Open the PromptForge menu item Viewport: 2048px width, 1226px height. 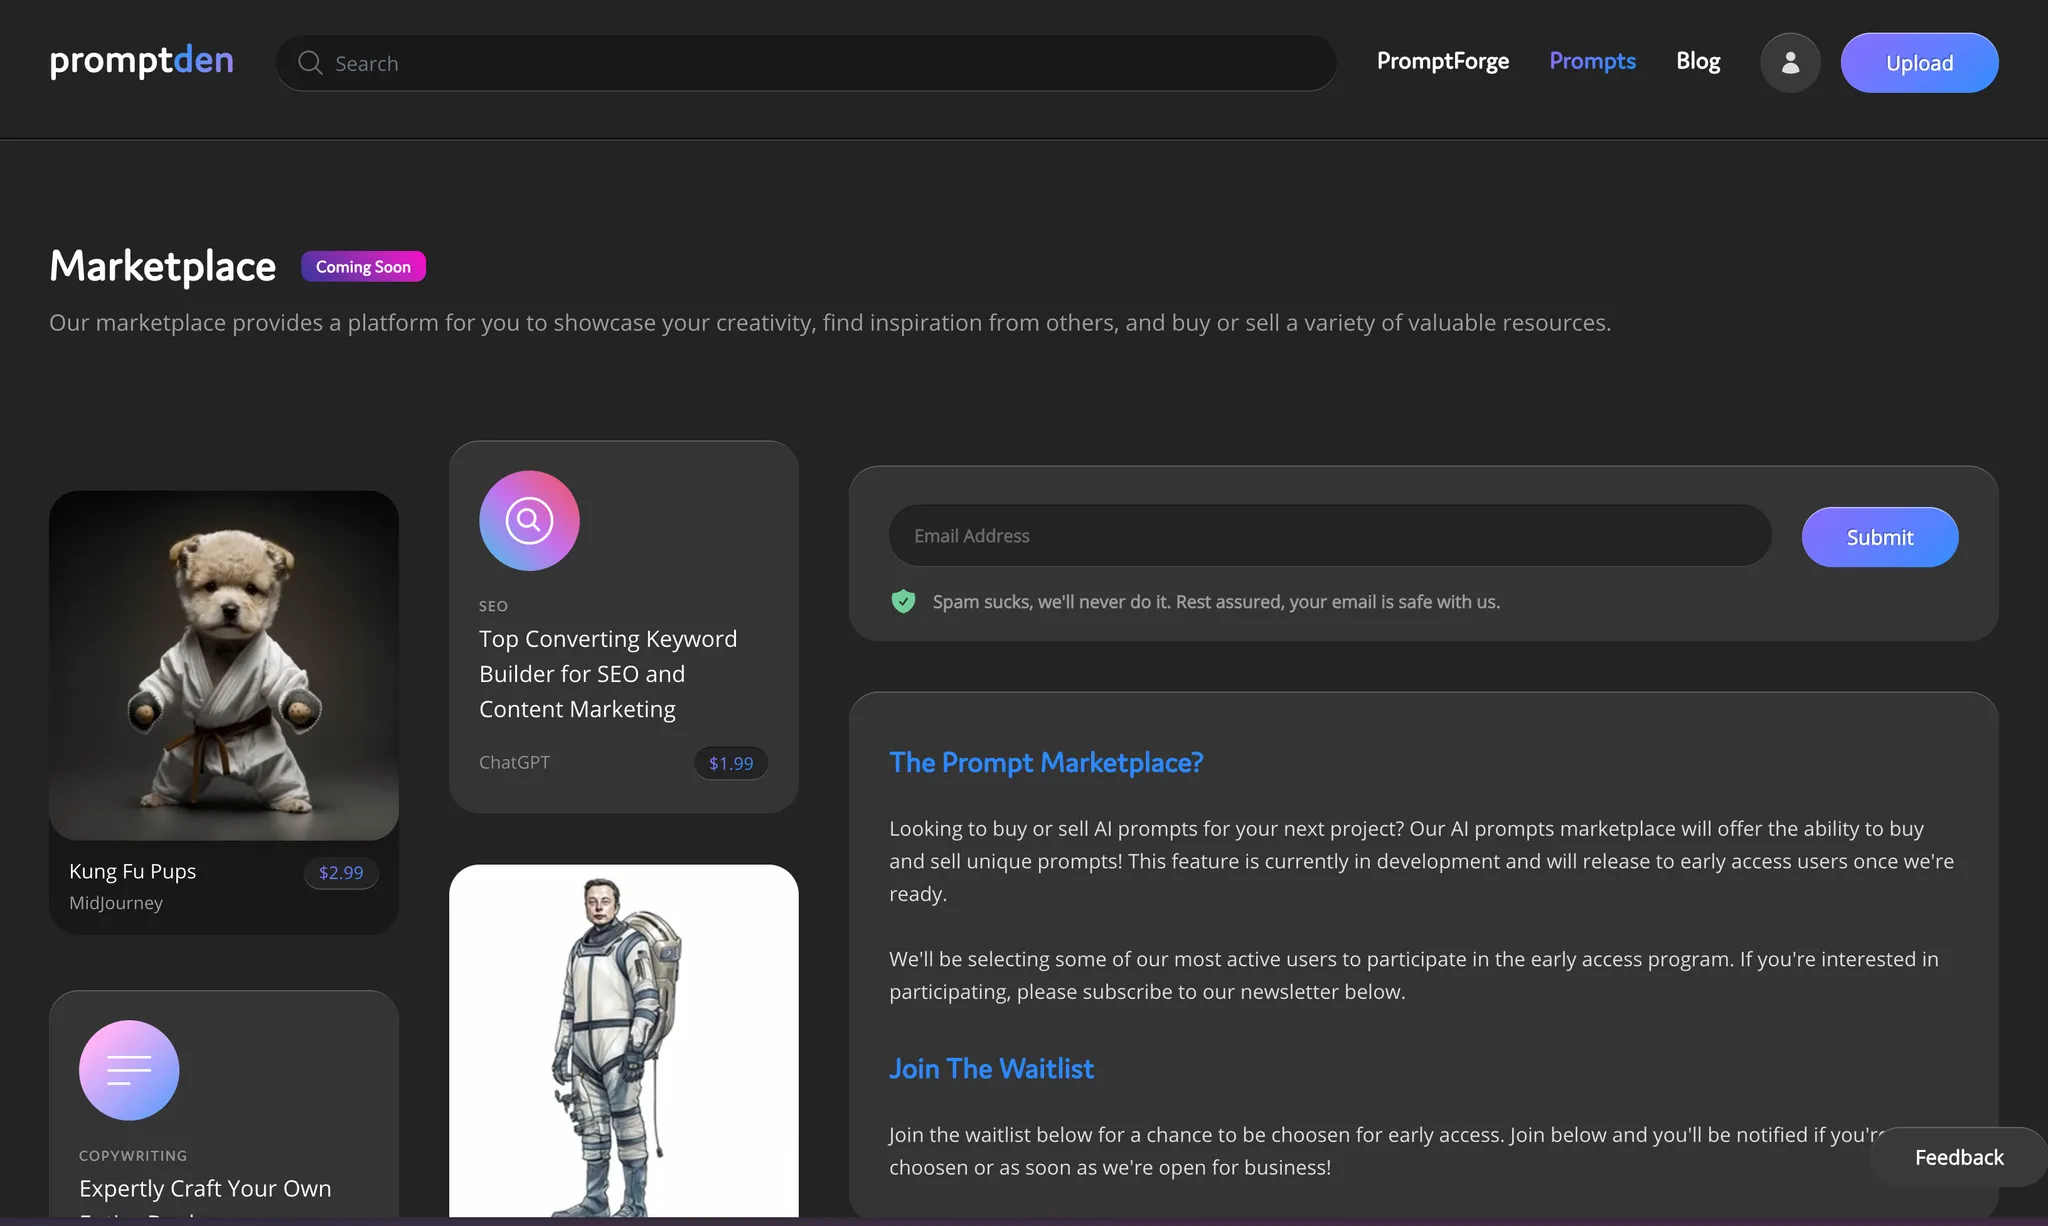point(1442,61)
